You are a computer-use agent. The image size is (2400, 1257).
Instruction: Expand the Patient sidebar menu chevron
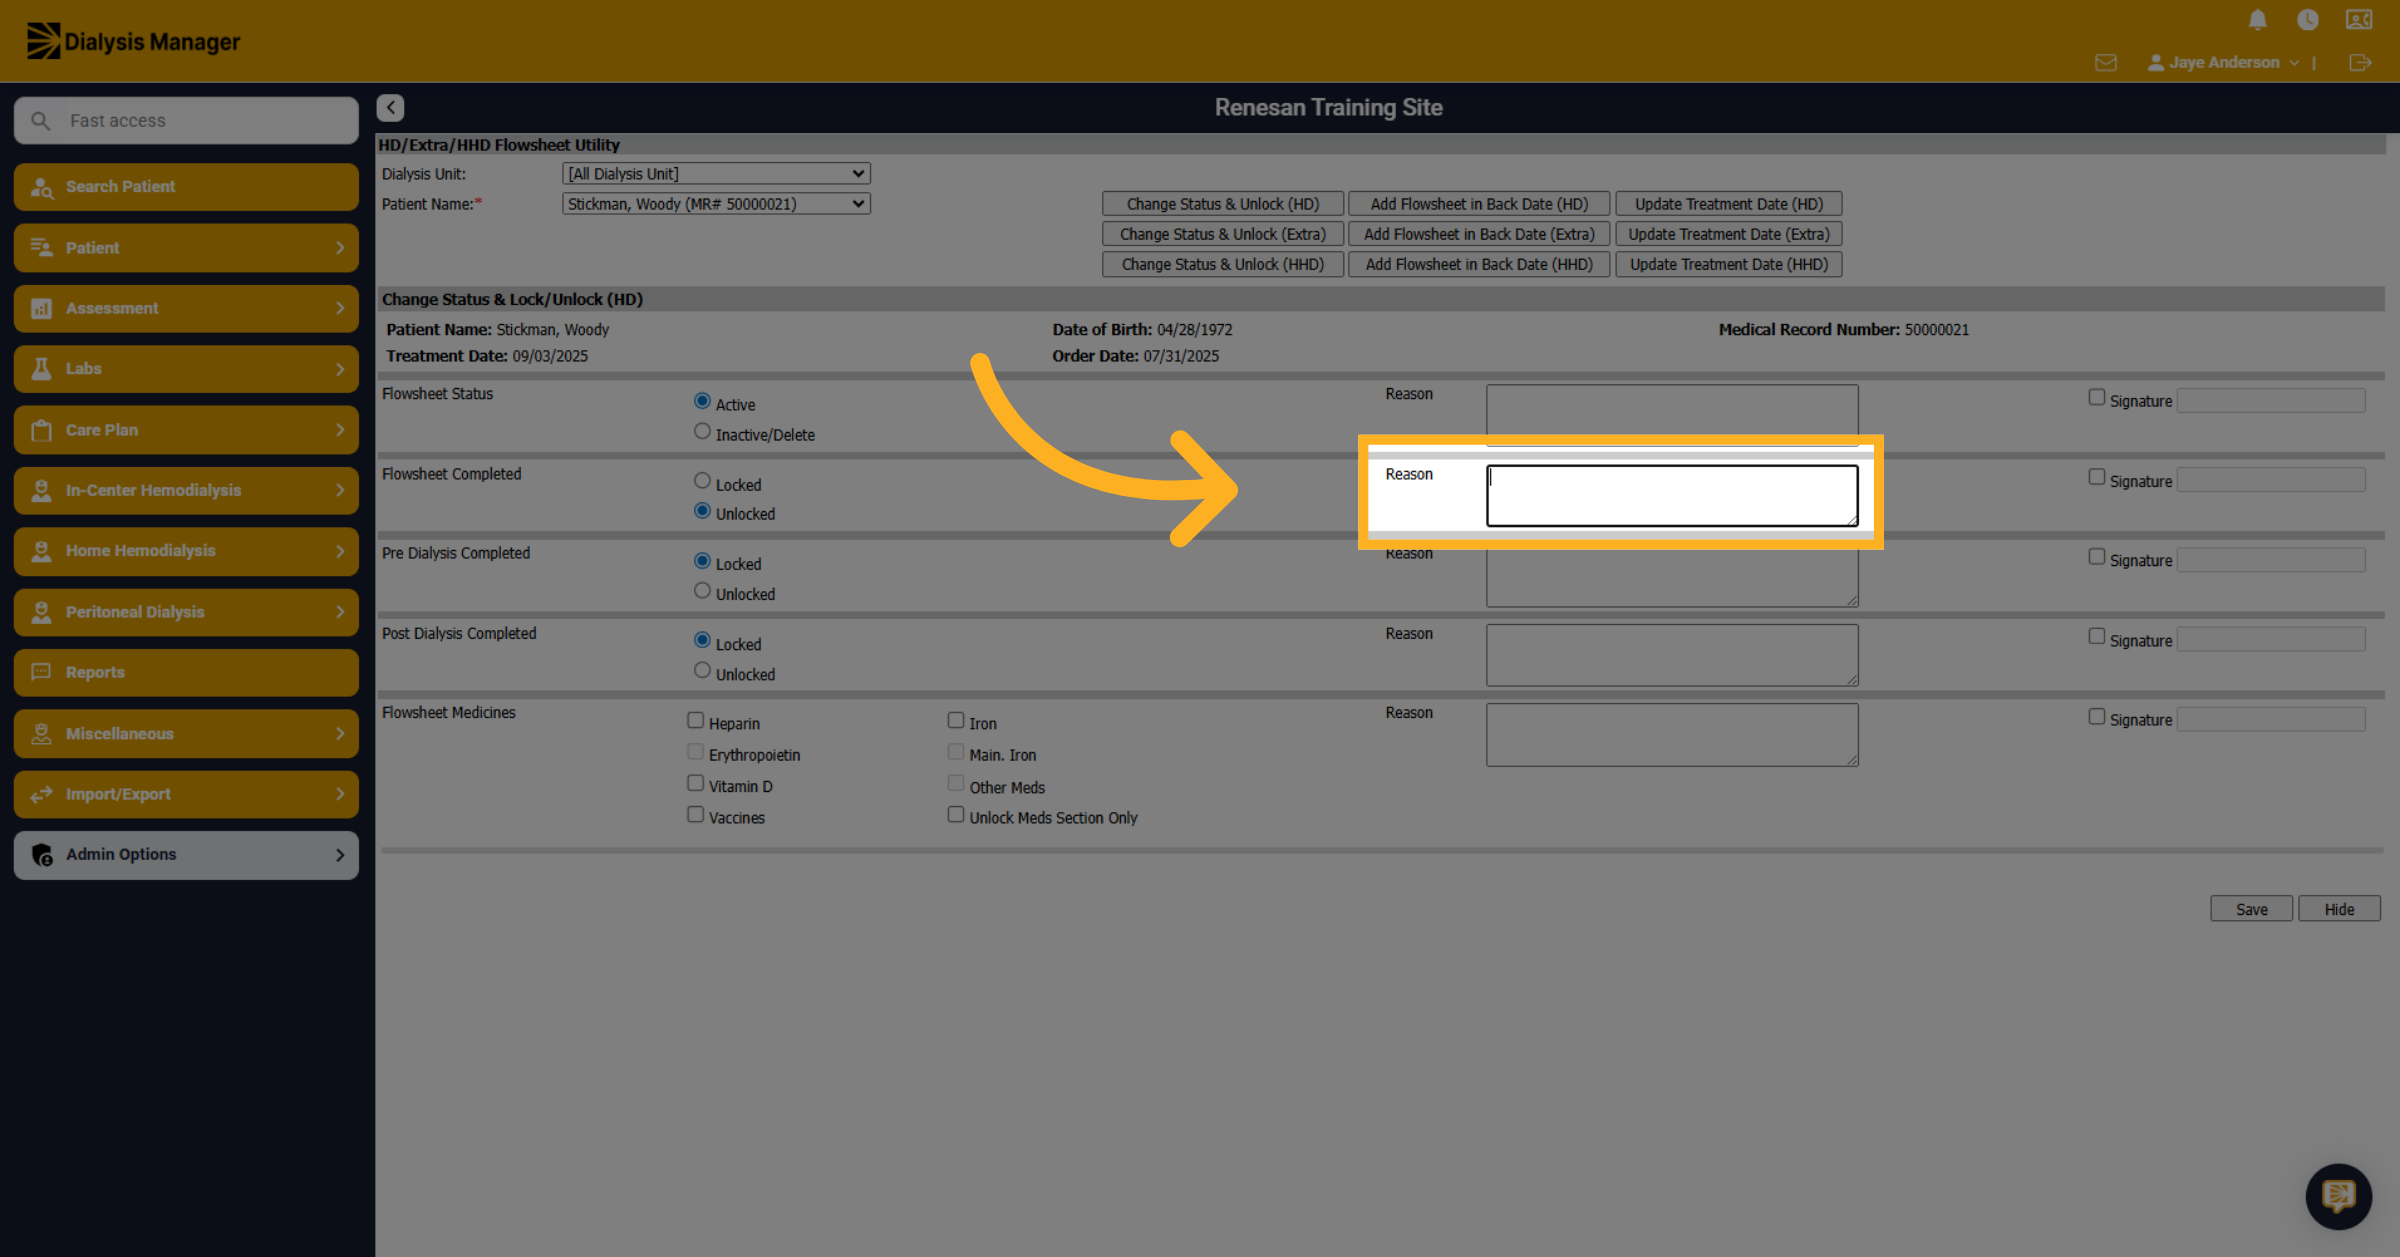click(340, 248)
